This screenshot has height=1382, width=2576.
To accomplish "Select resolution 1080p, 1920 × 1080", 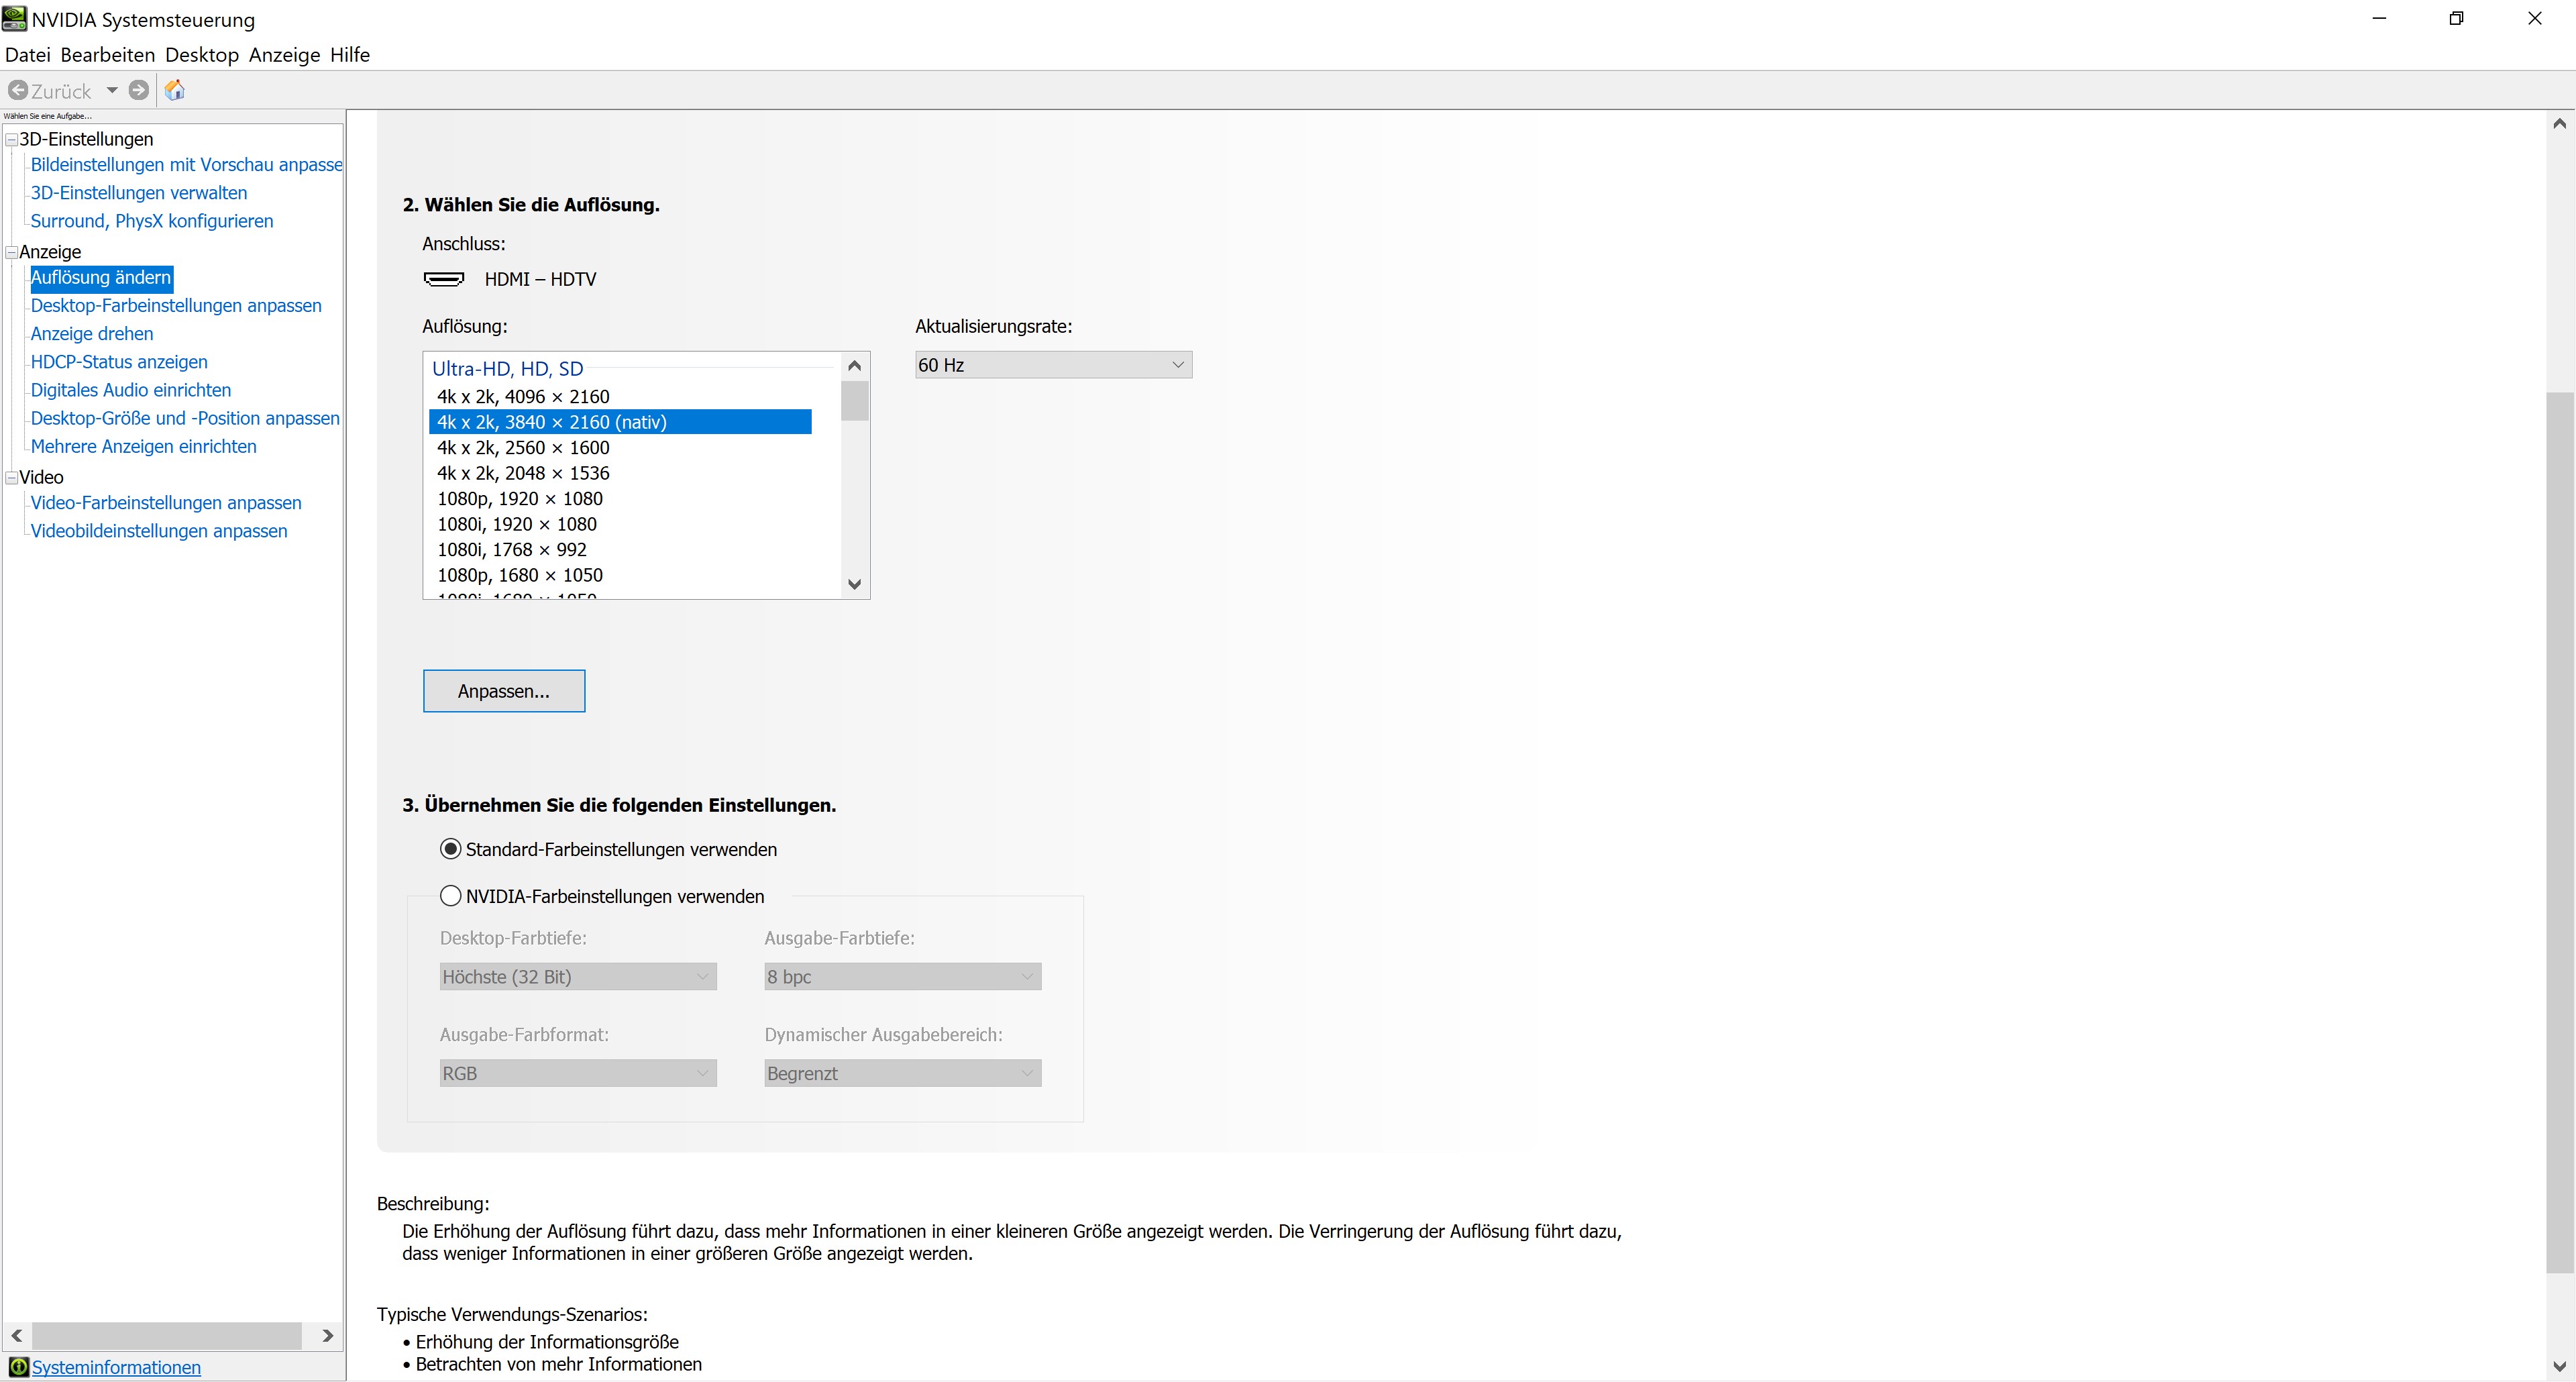I will pyautogui.click(x=520, y=498).
